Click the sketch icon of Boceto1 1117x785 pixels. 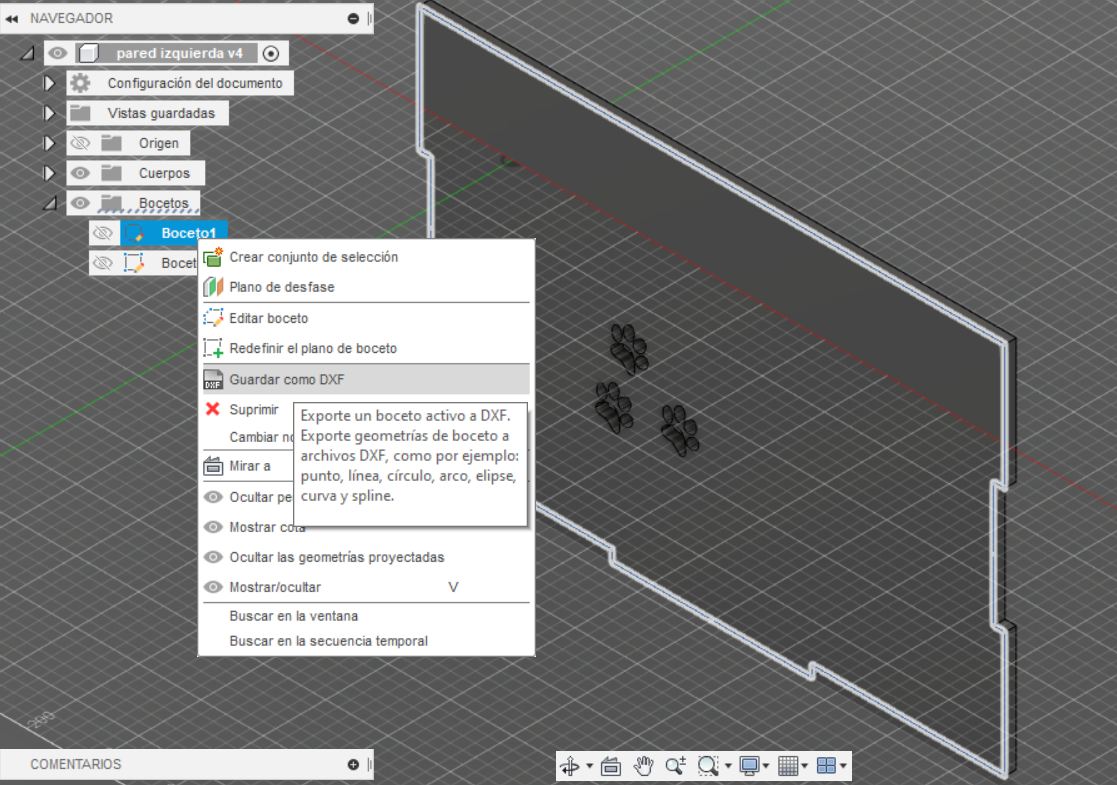[134, 233]
